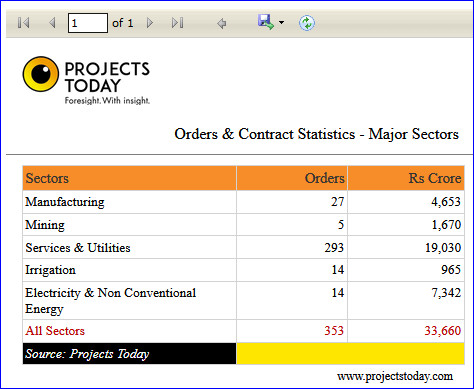474x389 pixels.
Task: Select the Manufacturing sector row
Action: pyautogui.click(x=243, y=202)
